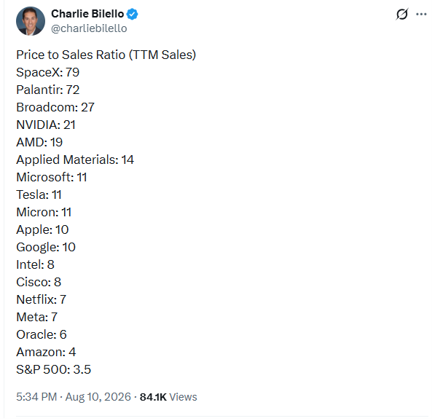432x419 pixels.
Task: Click the Amazon: 4 line
Action: pyautogui.click(x=46, y=352)
